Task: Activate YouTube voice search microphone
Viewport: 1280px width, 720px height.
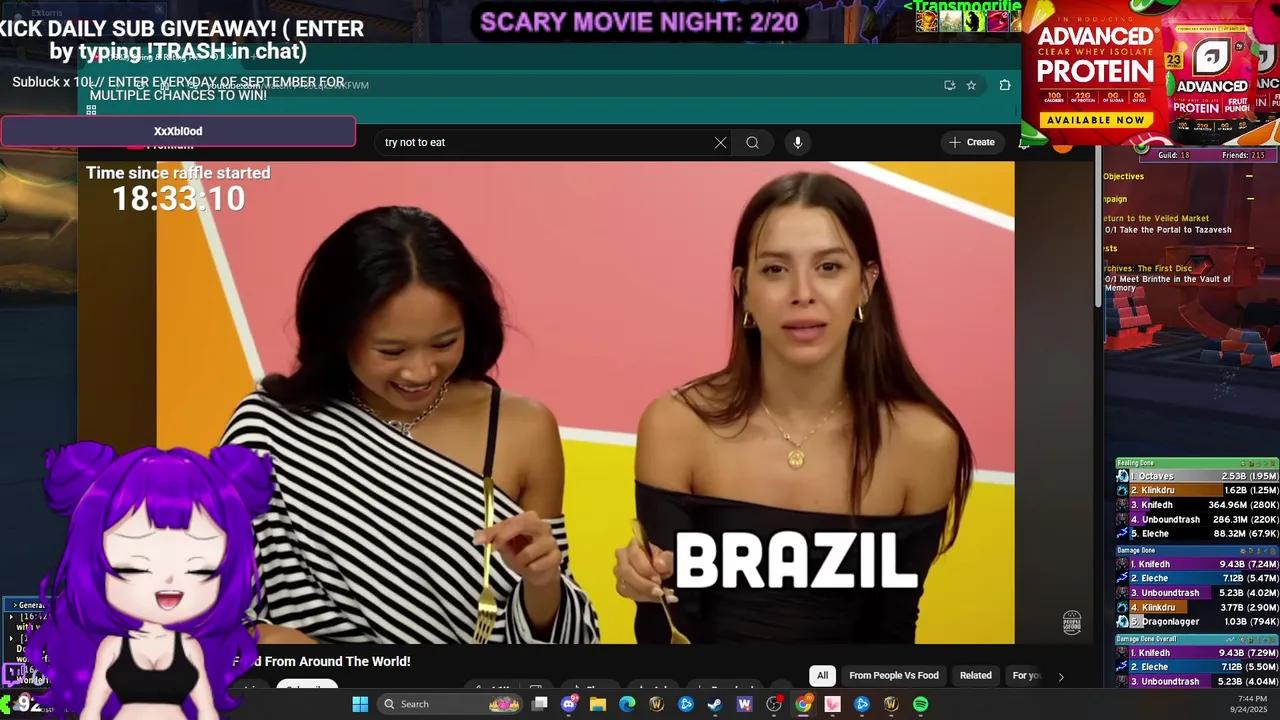Action: click(x=797, y=142)
